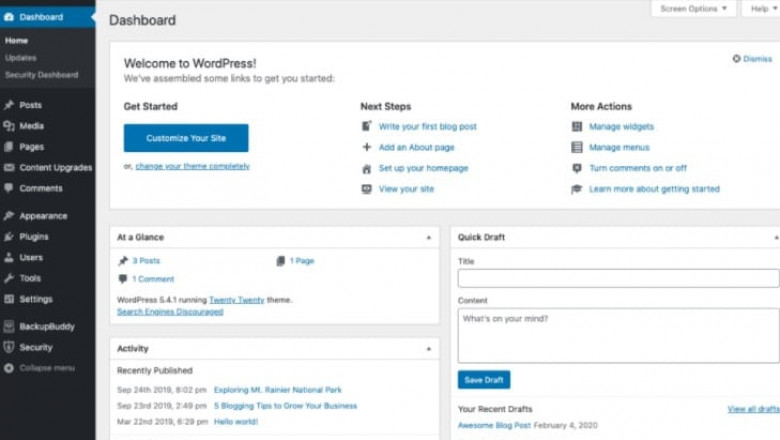
Task: Click the Tools wrench icon
Action: pyautogui.click(x=10, y=278)
